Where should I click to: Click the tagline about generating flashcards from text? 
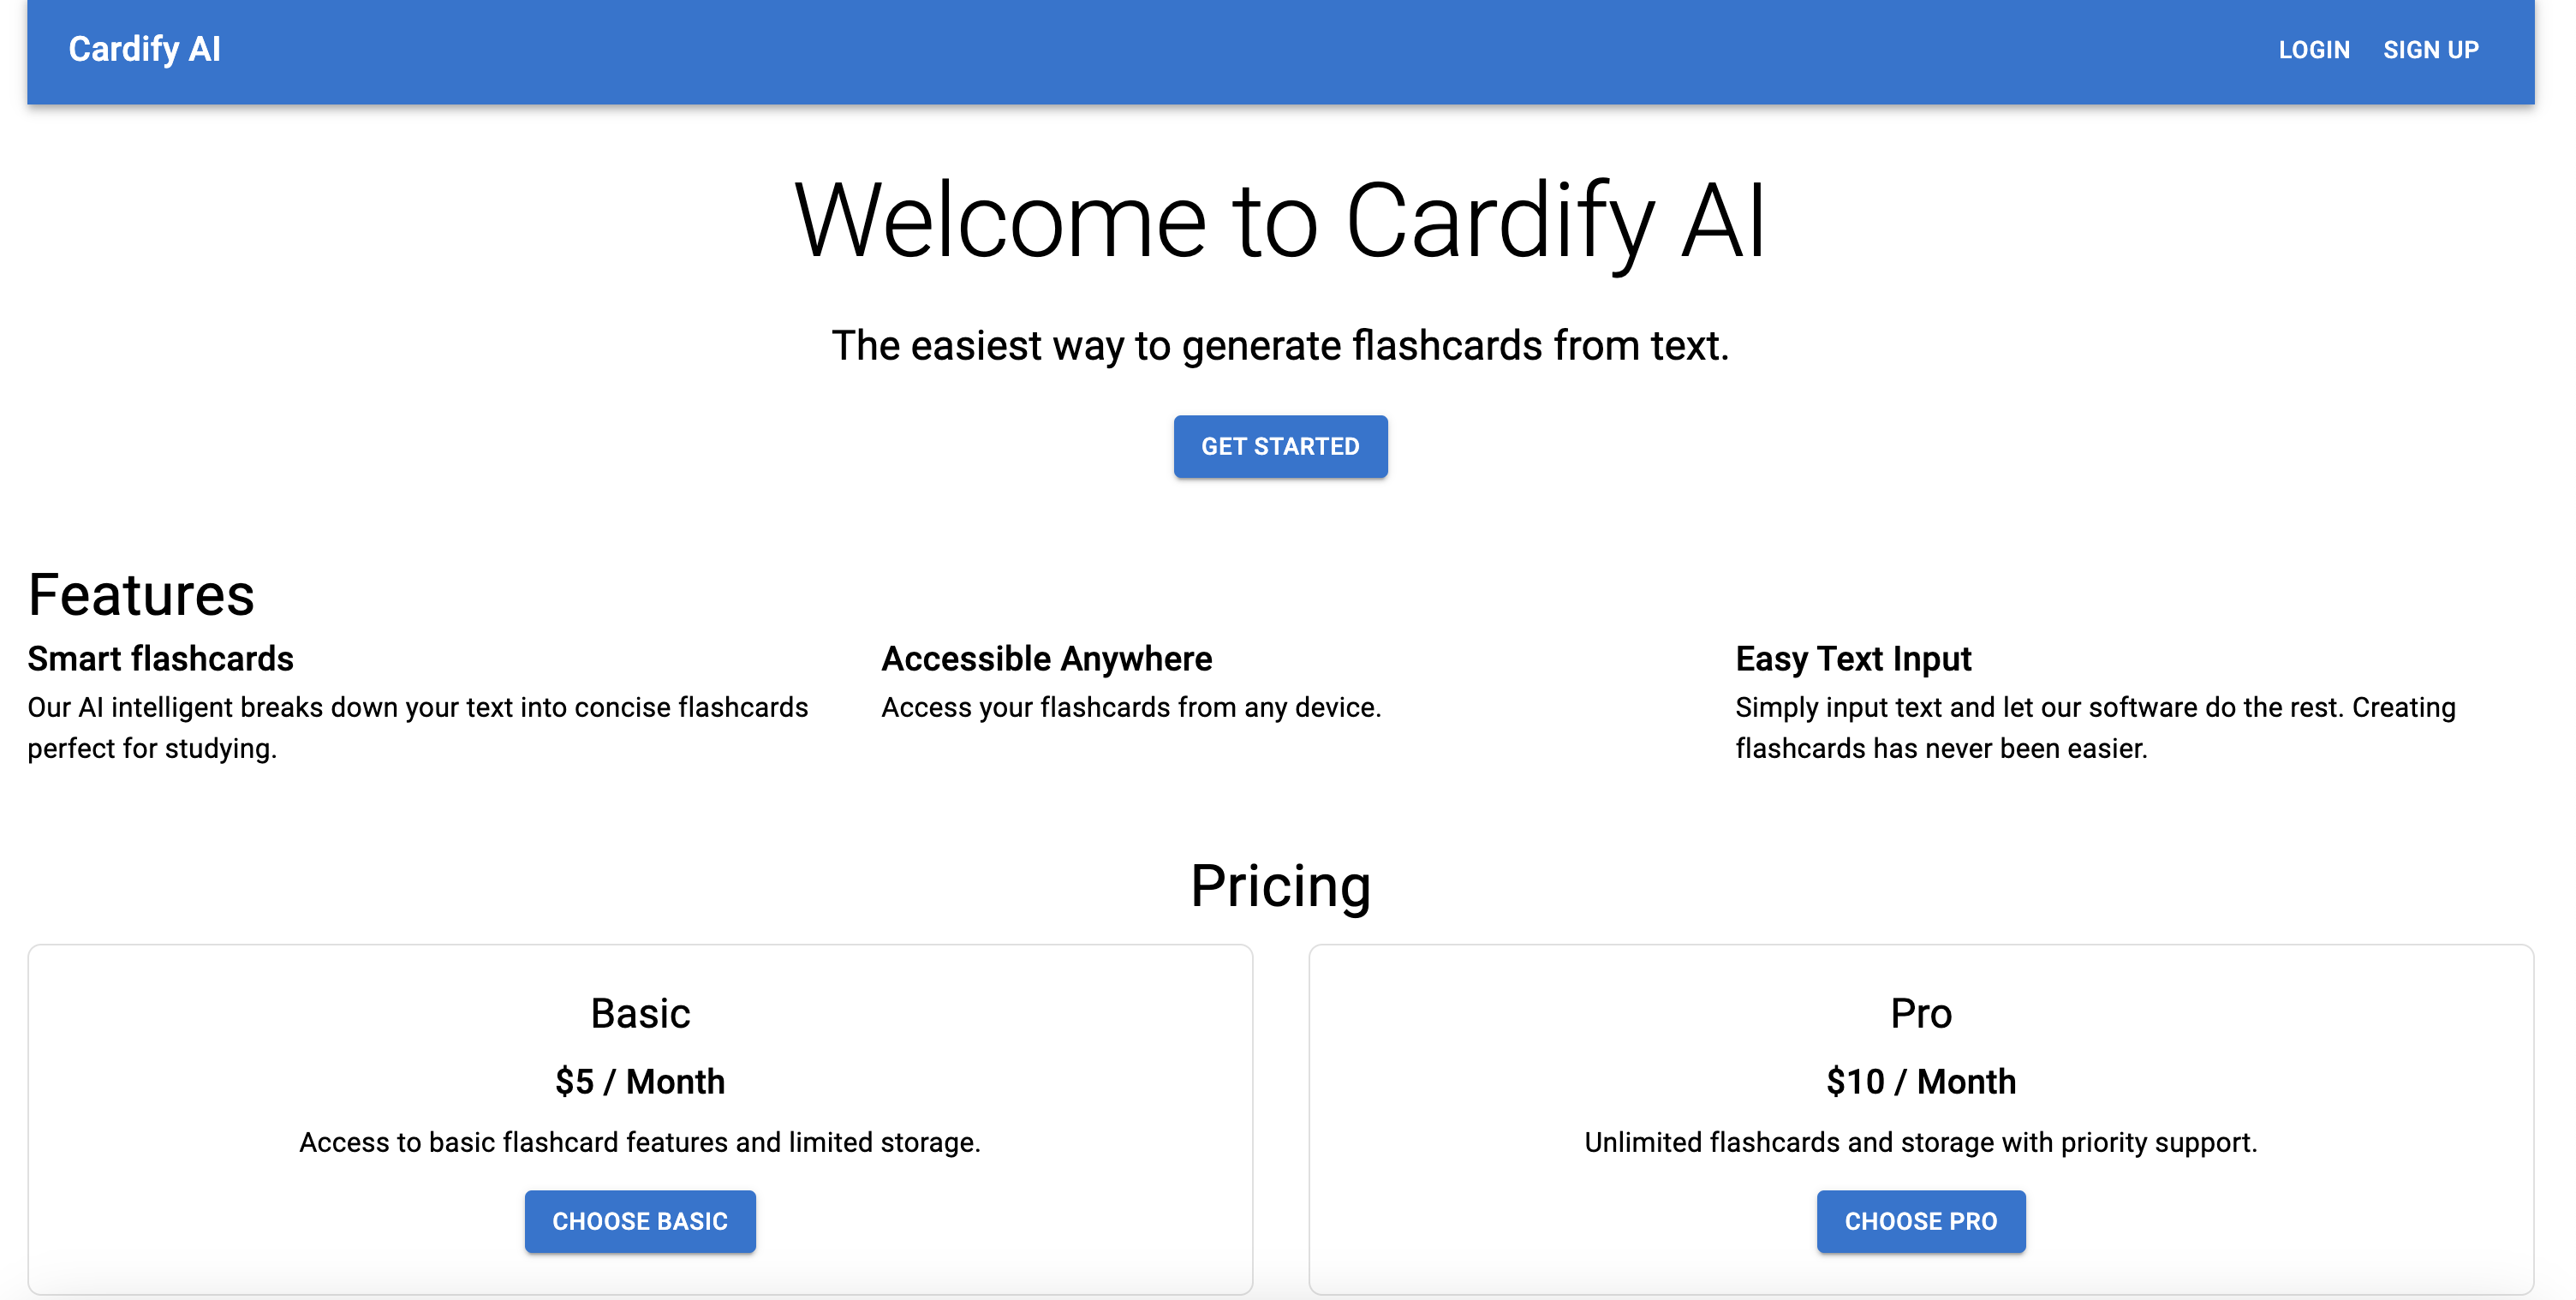pyautogui.click(x=1280, y=346)
